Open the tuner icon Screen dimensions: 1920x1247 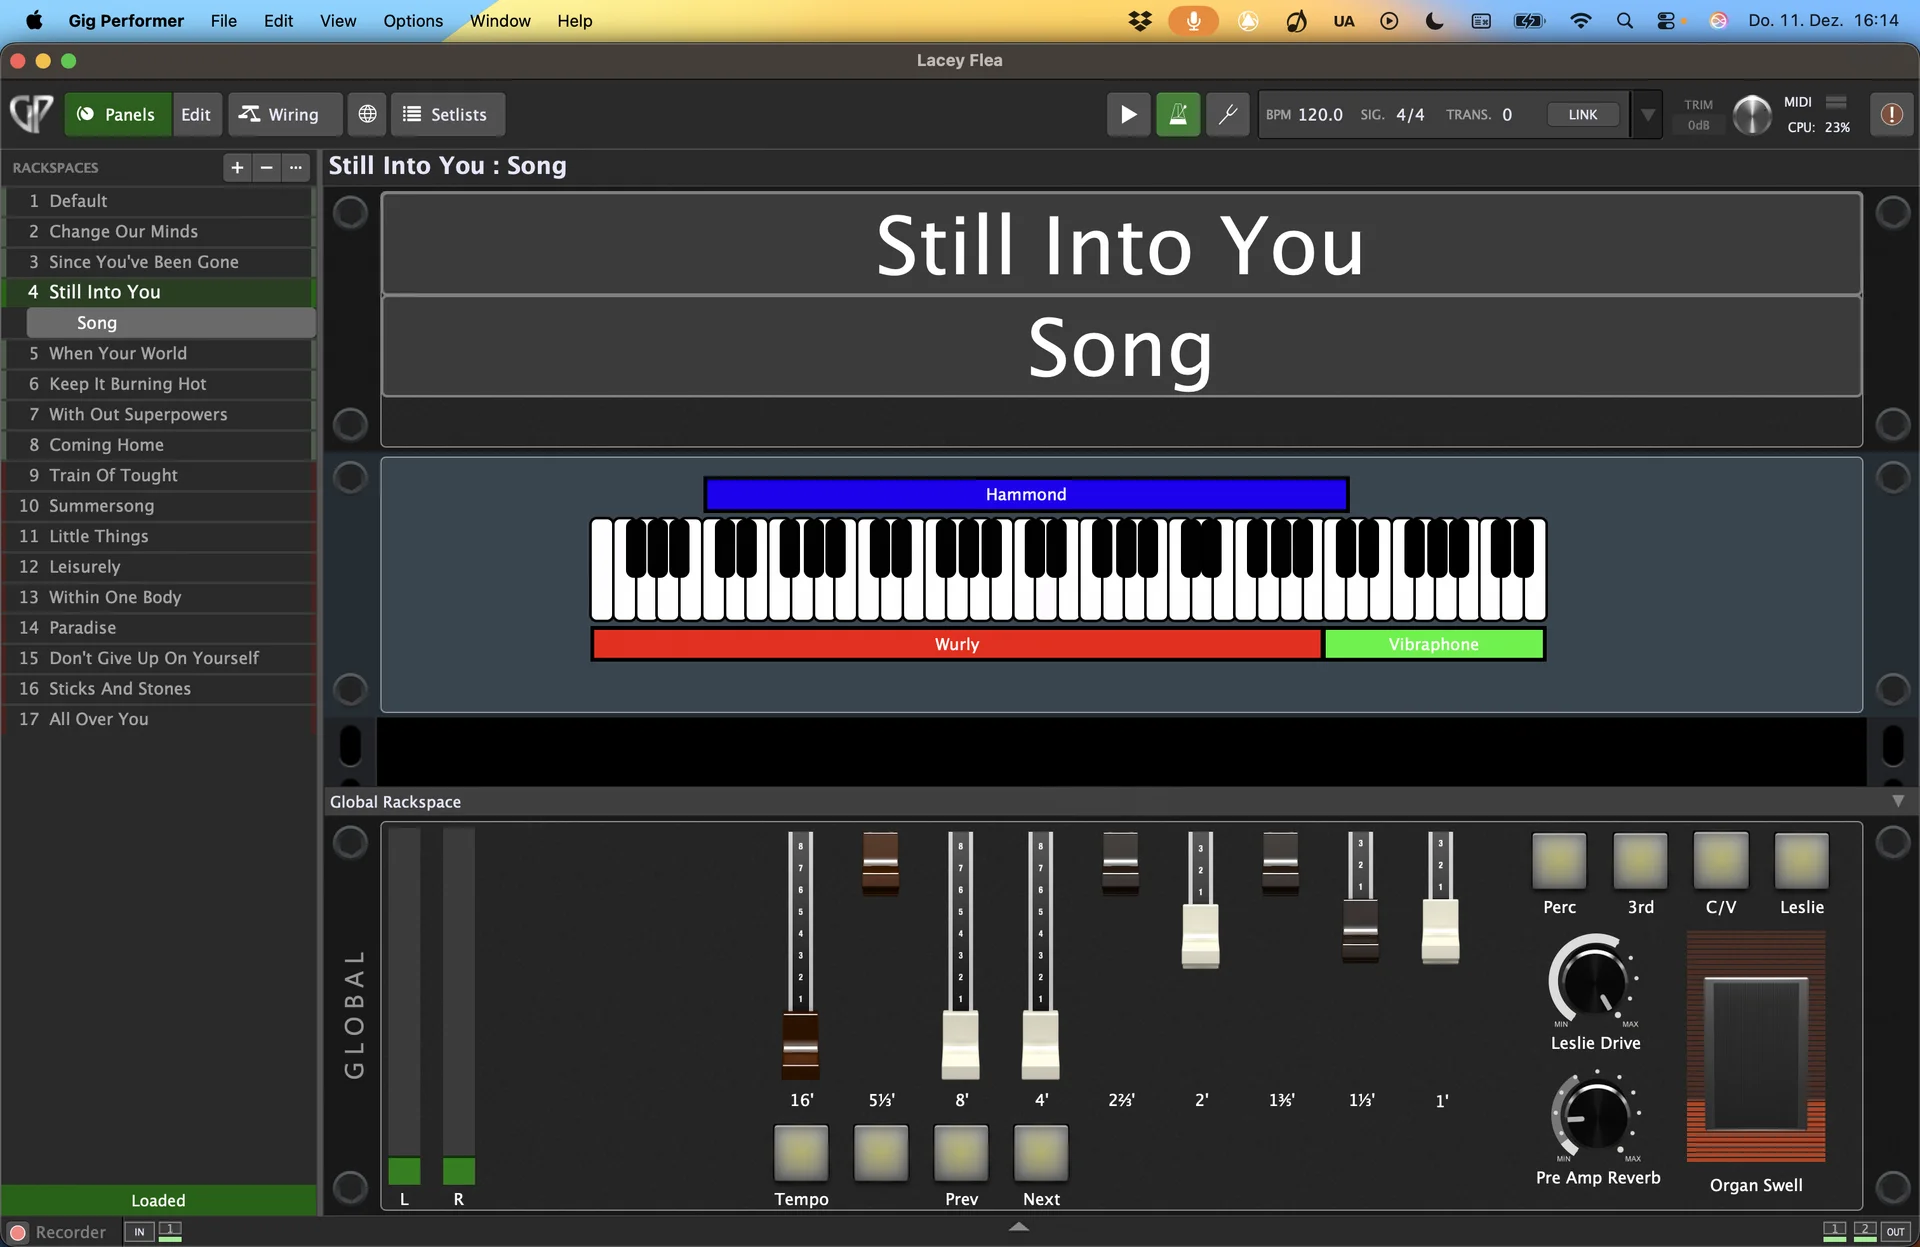coord(1227,114)
